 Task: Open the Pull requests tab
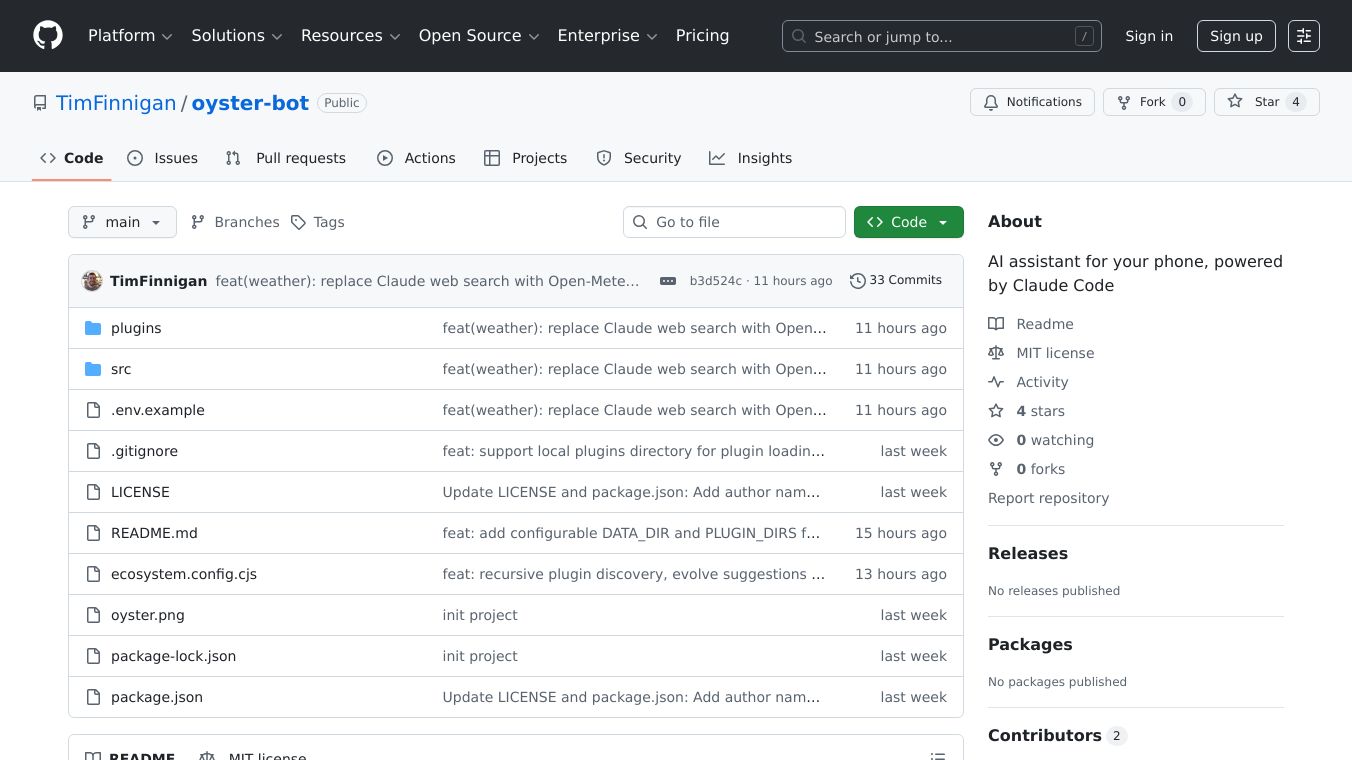[286, 158]
